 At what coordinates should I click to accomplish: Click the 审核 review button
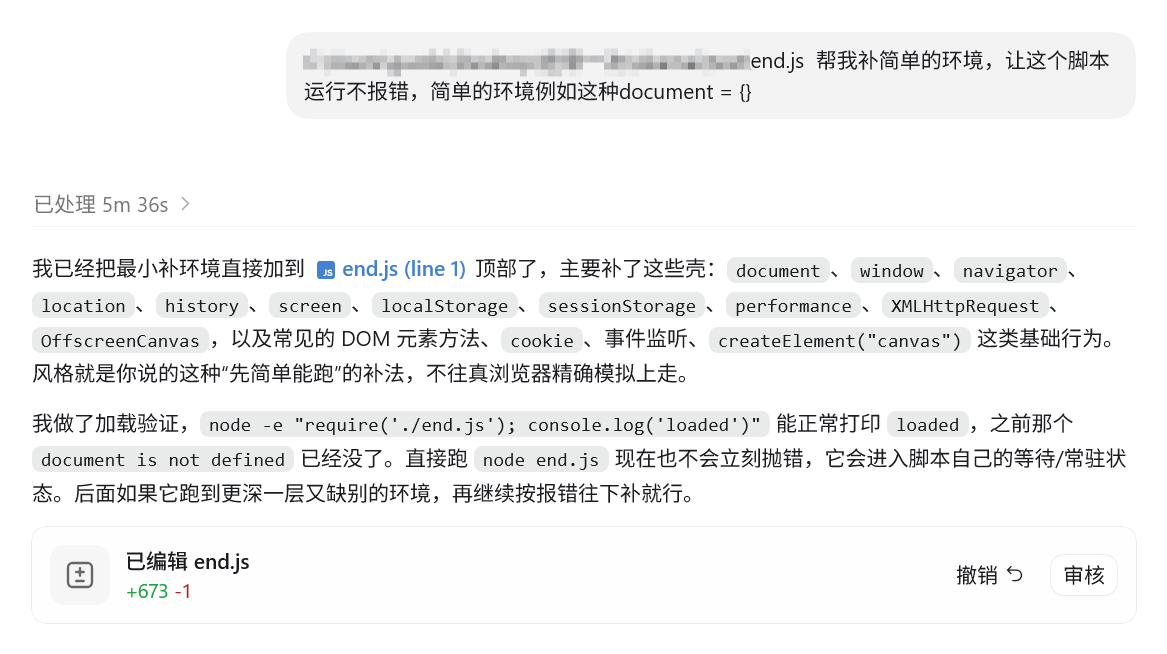[1084, 575]
